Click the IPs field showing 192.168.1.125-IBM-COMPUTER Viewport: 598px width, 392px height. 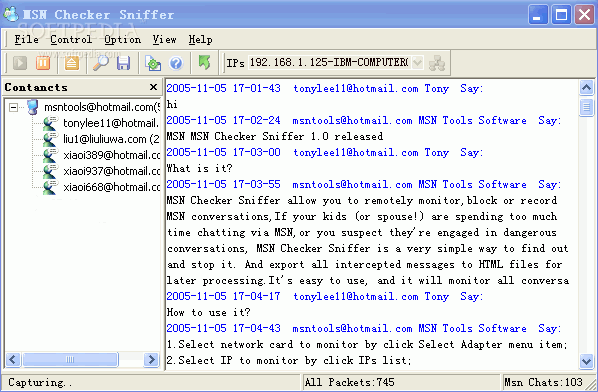330,62
